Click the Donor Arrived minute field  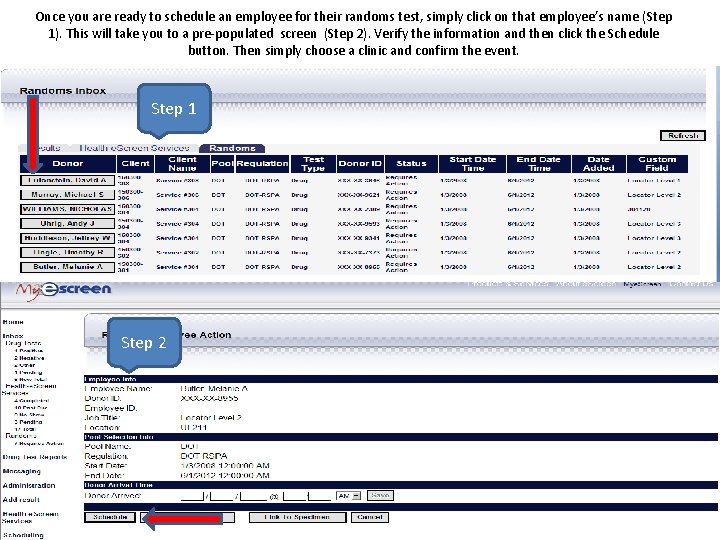click(x=320, y=496)
